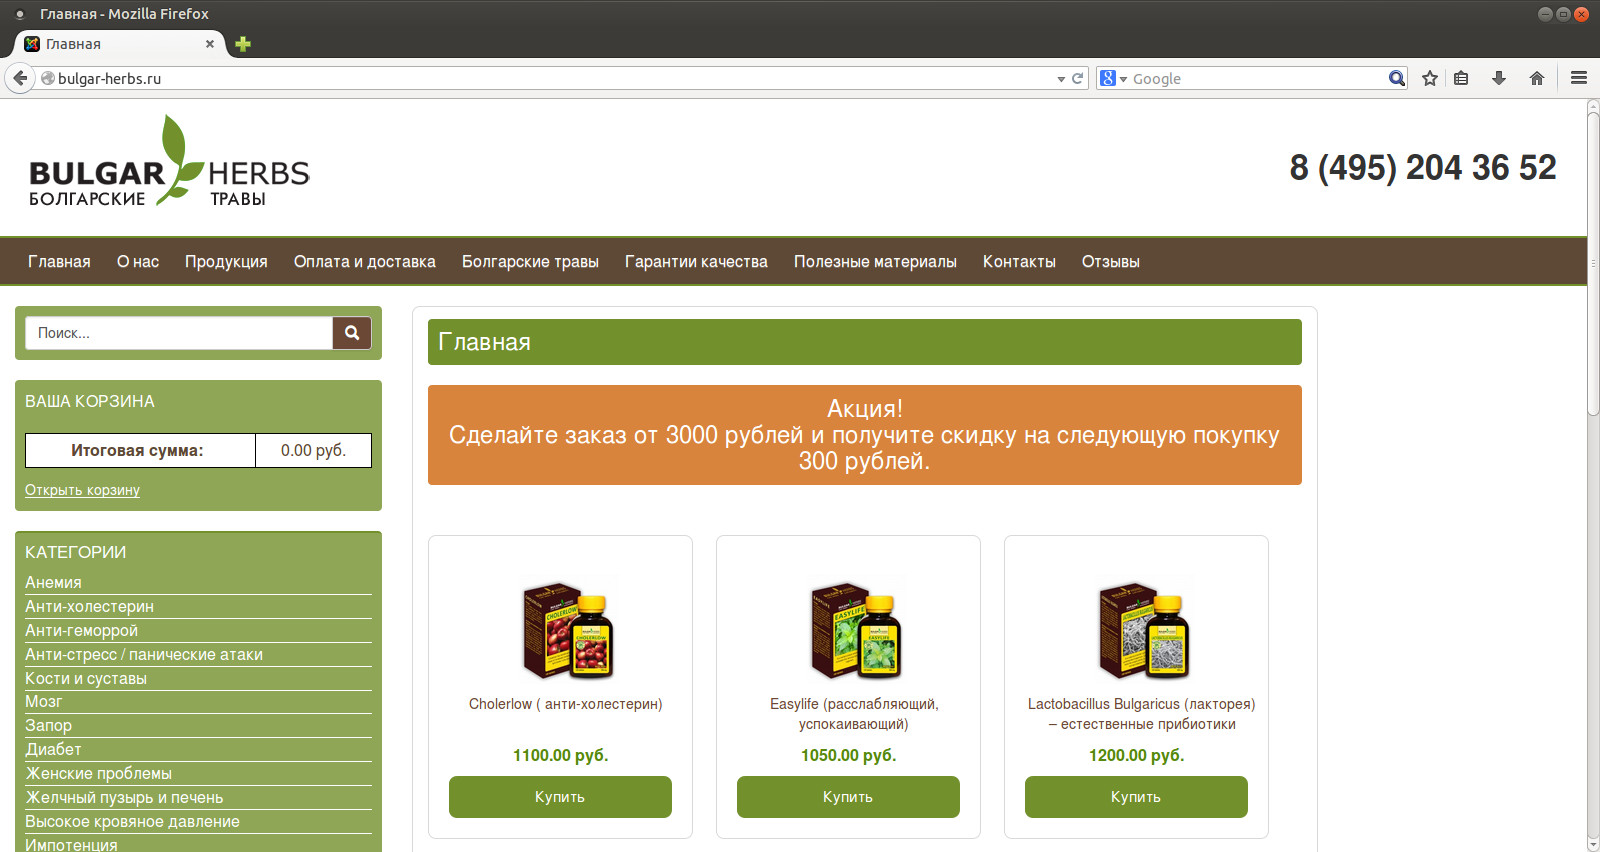Click Купить under Cholerlow product
Image resolution: width=1600 pixels, height=852 pixels.
[x=560, y=797]
